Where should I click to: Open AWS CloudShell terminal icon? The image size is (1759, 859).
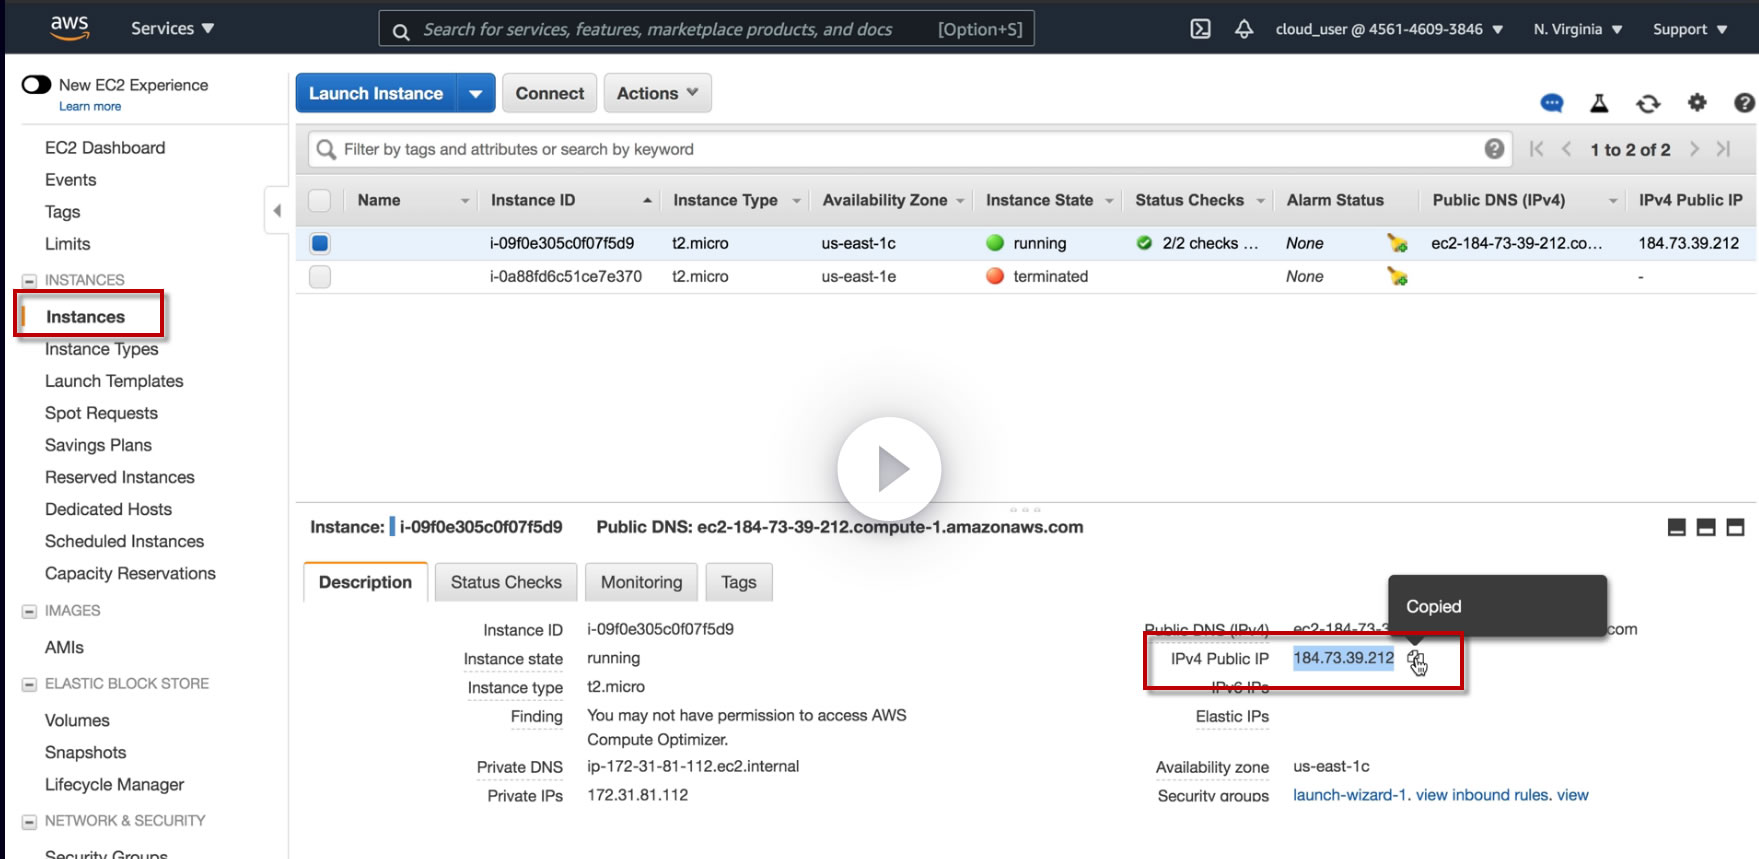click(1200, 29)
